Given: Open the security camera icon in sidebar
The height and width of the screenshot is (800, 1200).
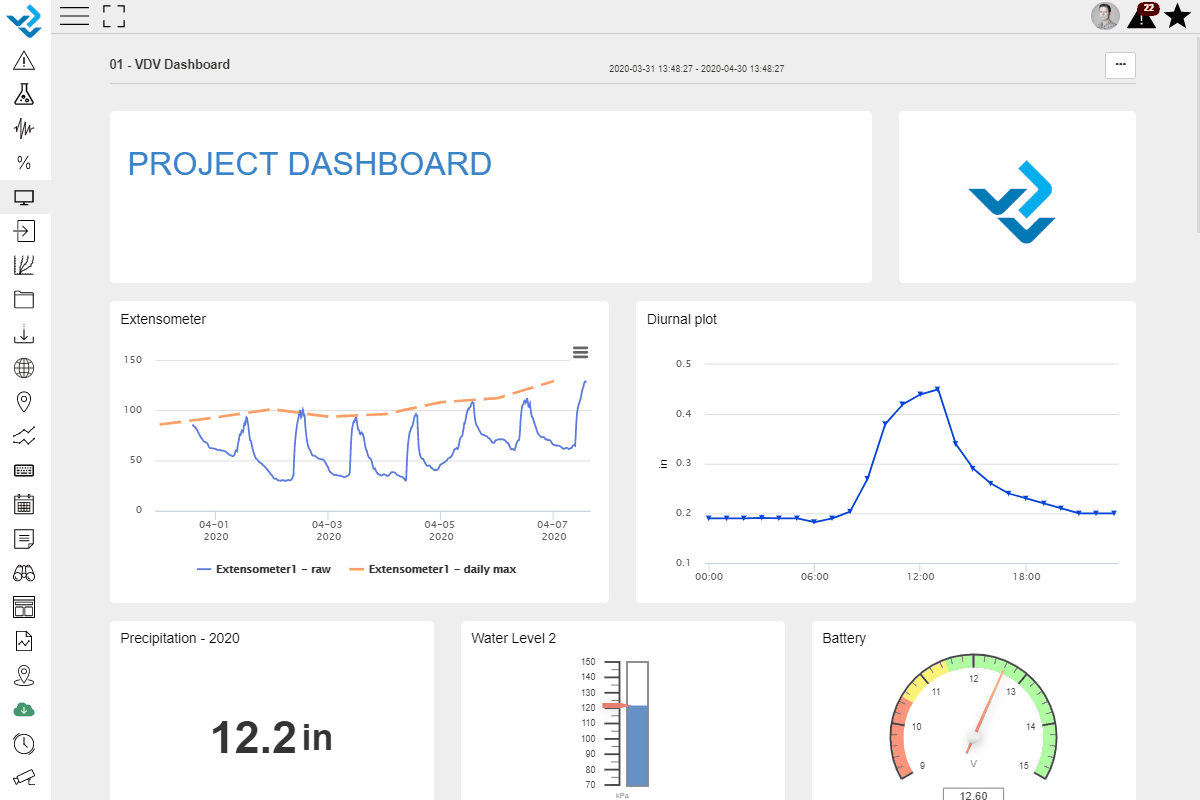Looking at the screenshot, I should pyautogui.click(x=24, y=777).
